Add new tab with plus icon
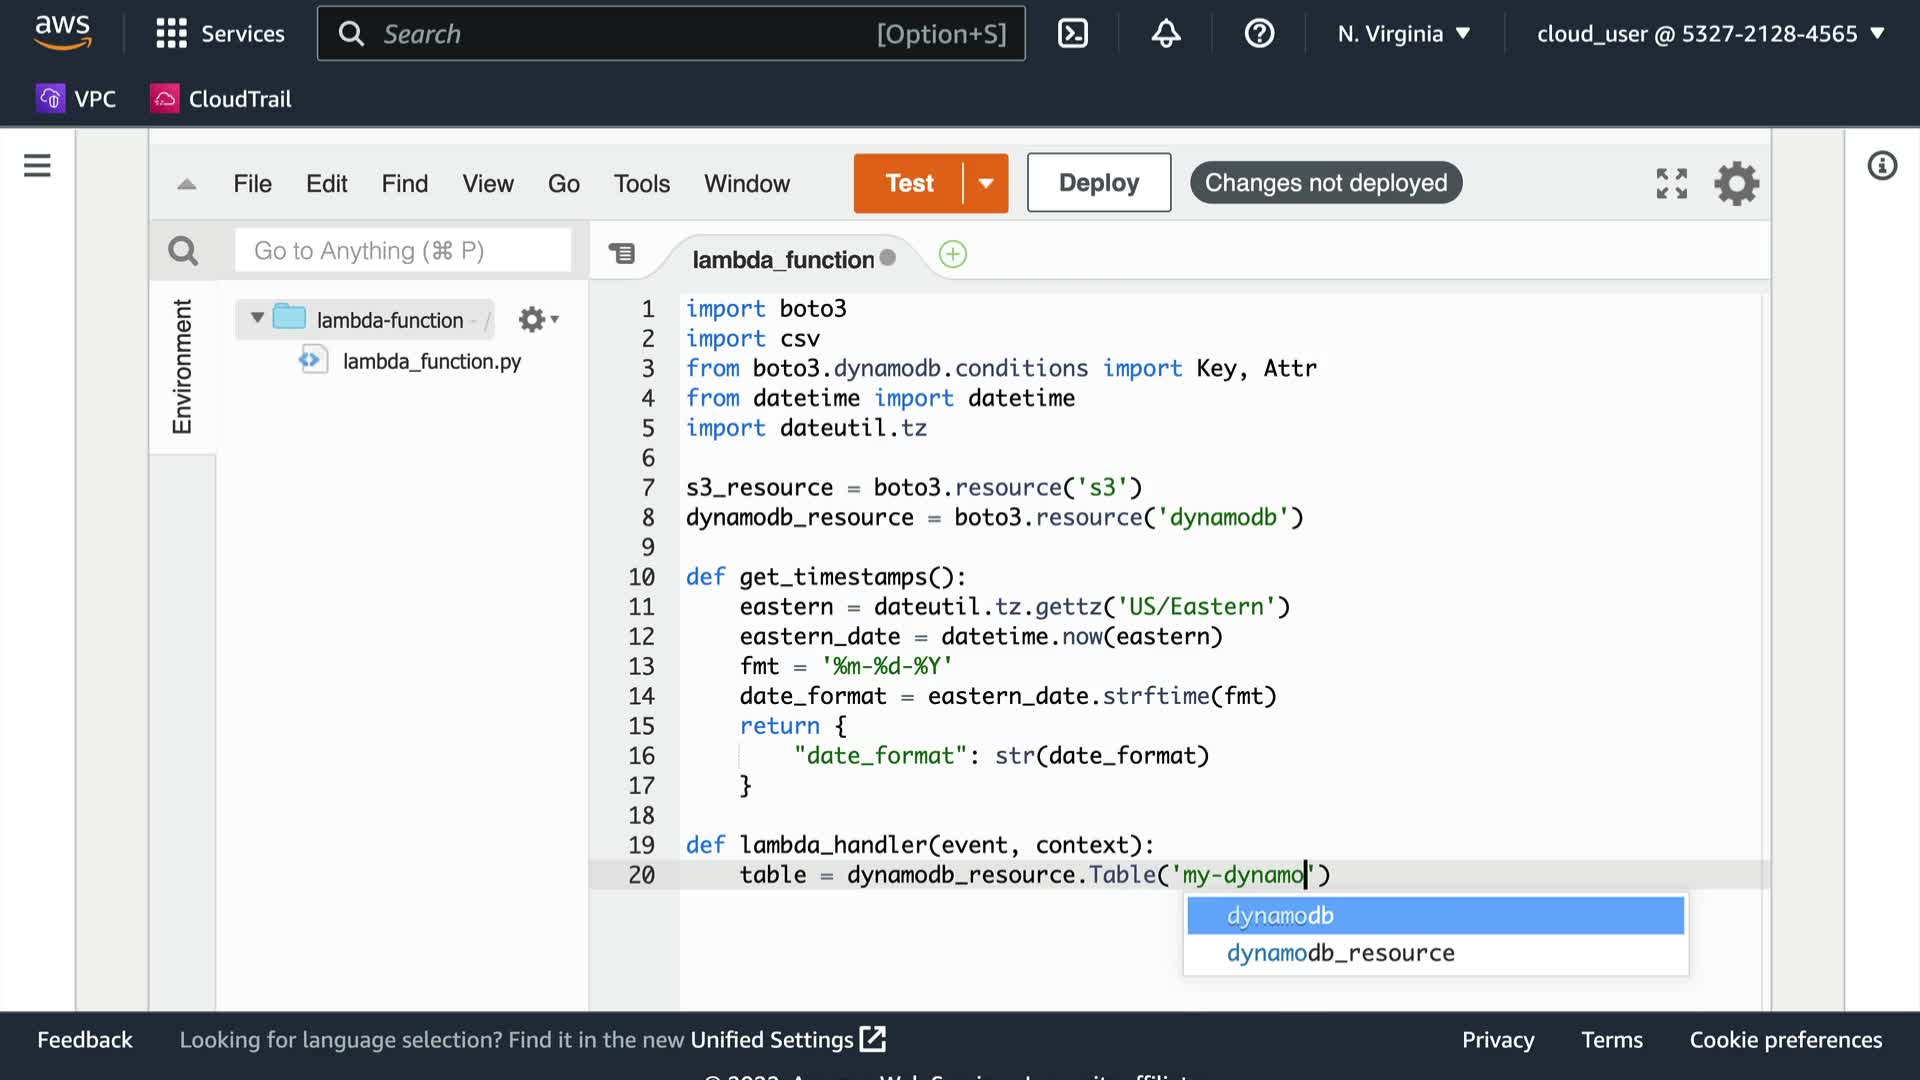This screenshot has height=1080, width=1920. tap(953, 255)
